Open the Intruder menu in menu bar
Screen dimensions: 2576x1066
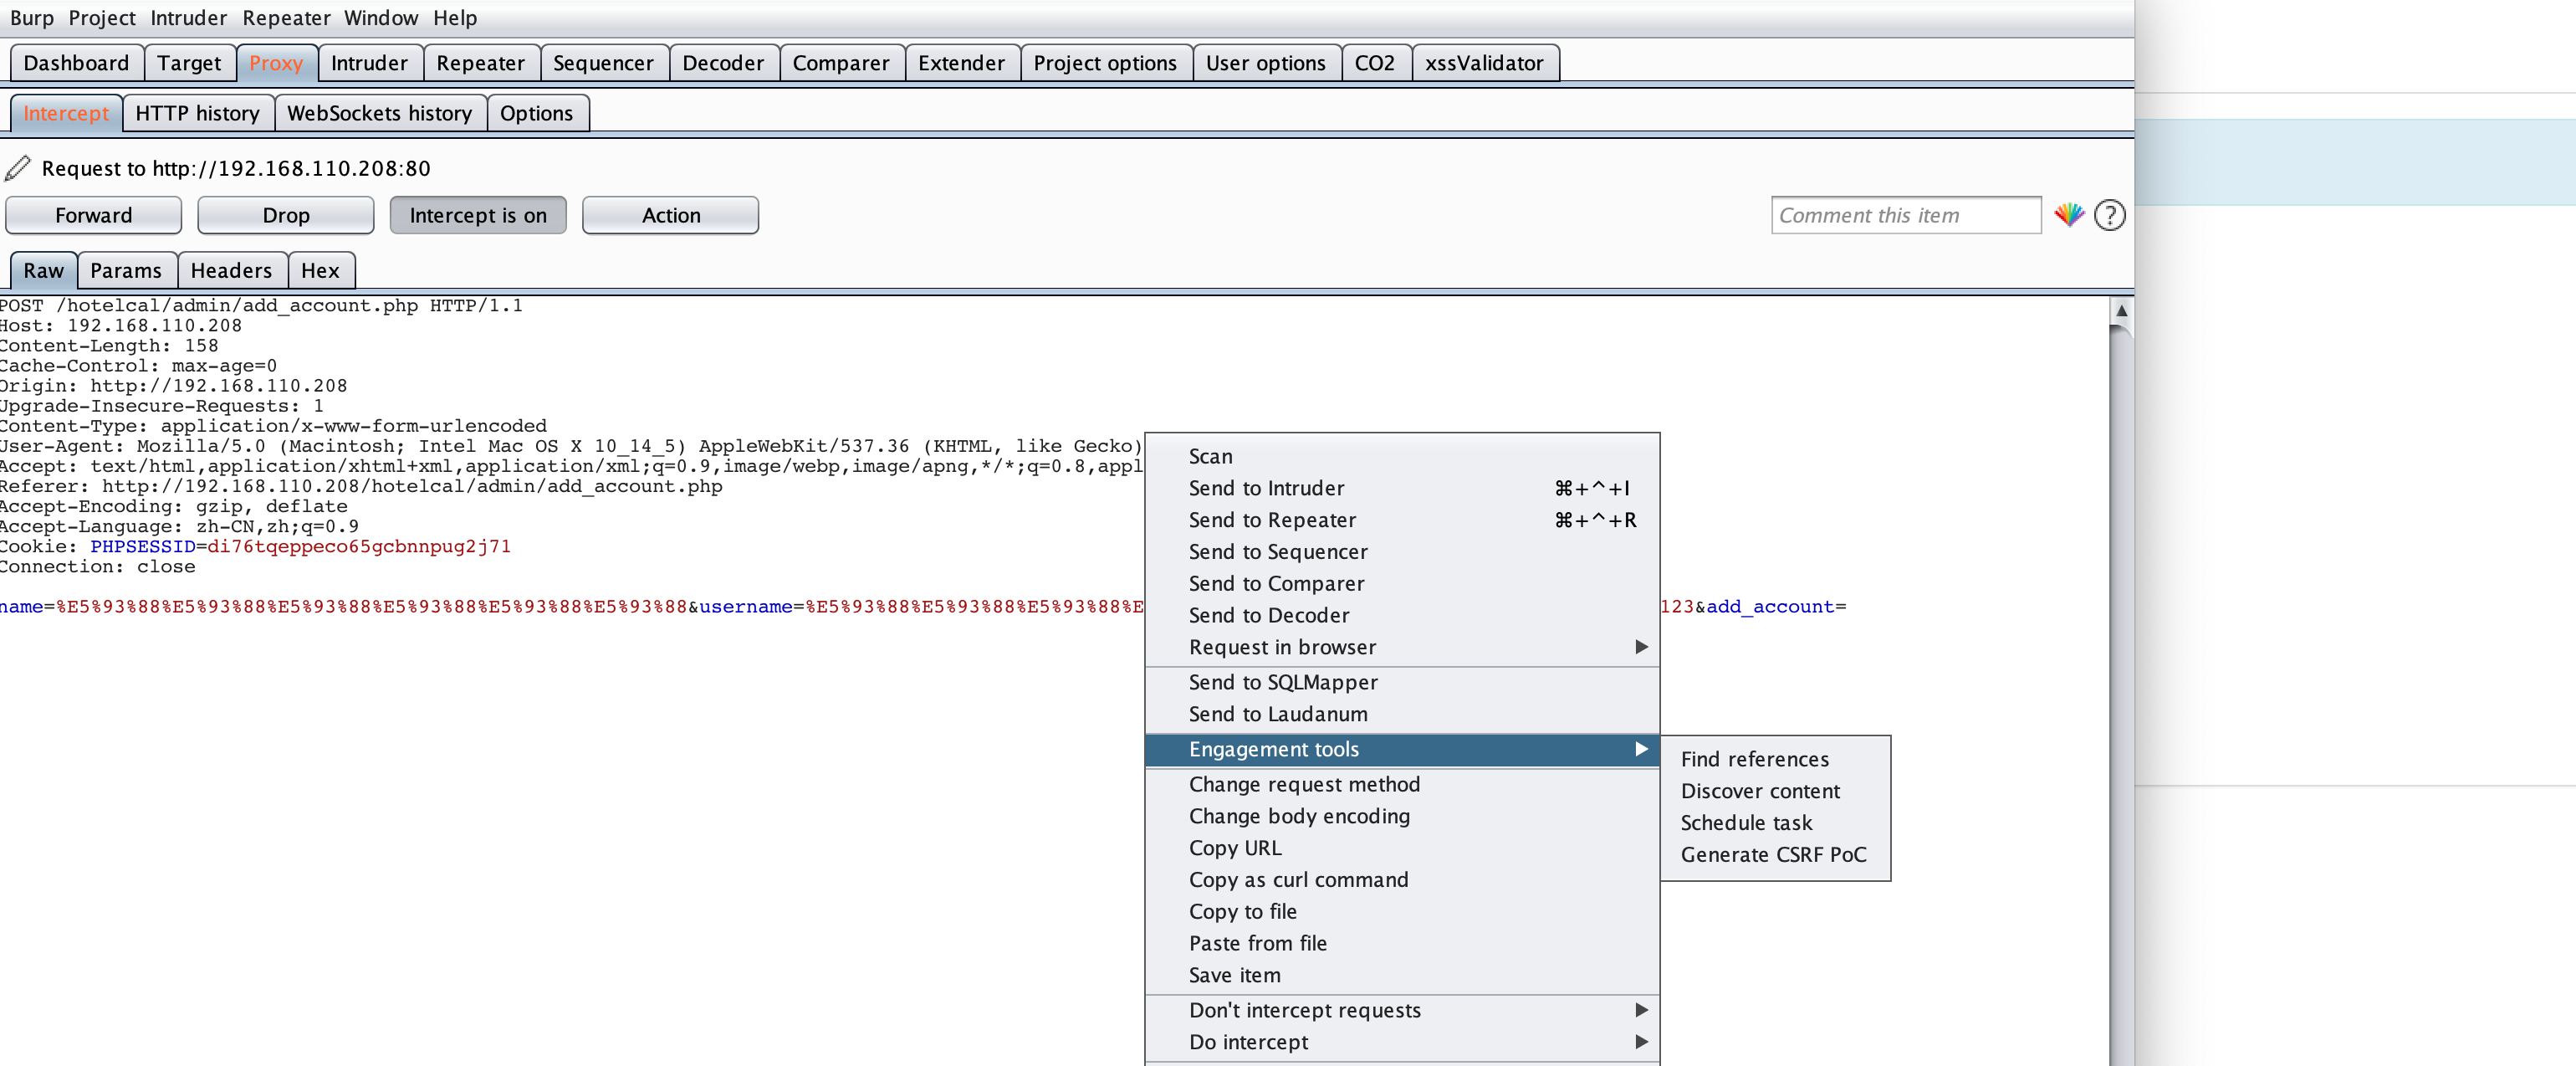coord(188,18)
